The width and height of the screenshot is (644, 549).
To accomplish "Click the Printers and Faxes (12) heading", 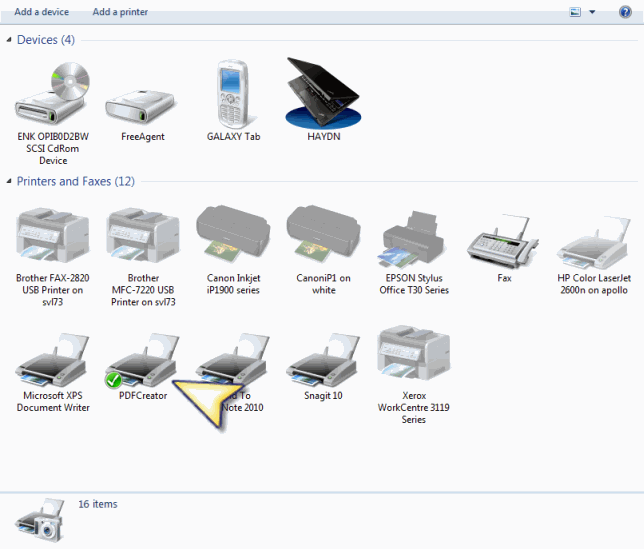I will (76, 181).
